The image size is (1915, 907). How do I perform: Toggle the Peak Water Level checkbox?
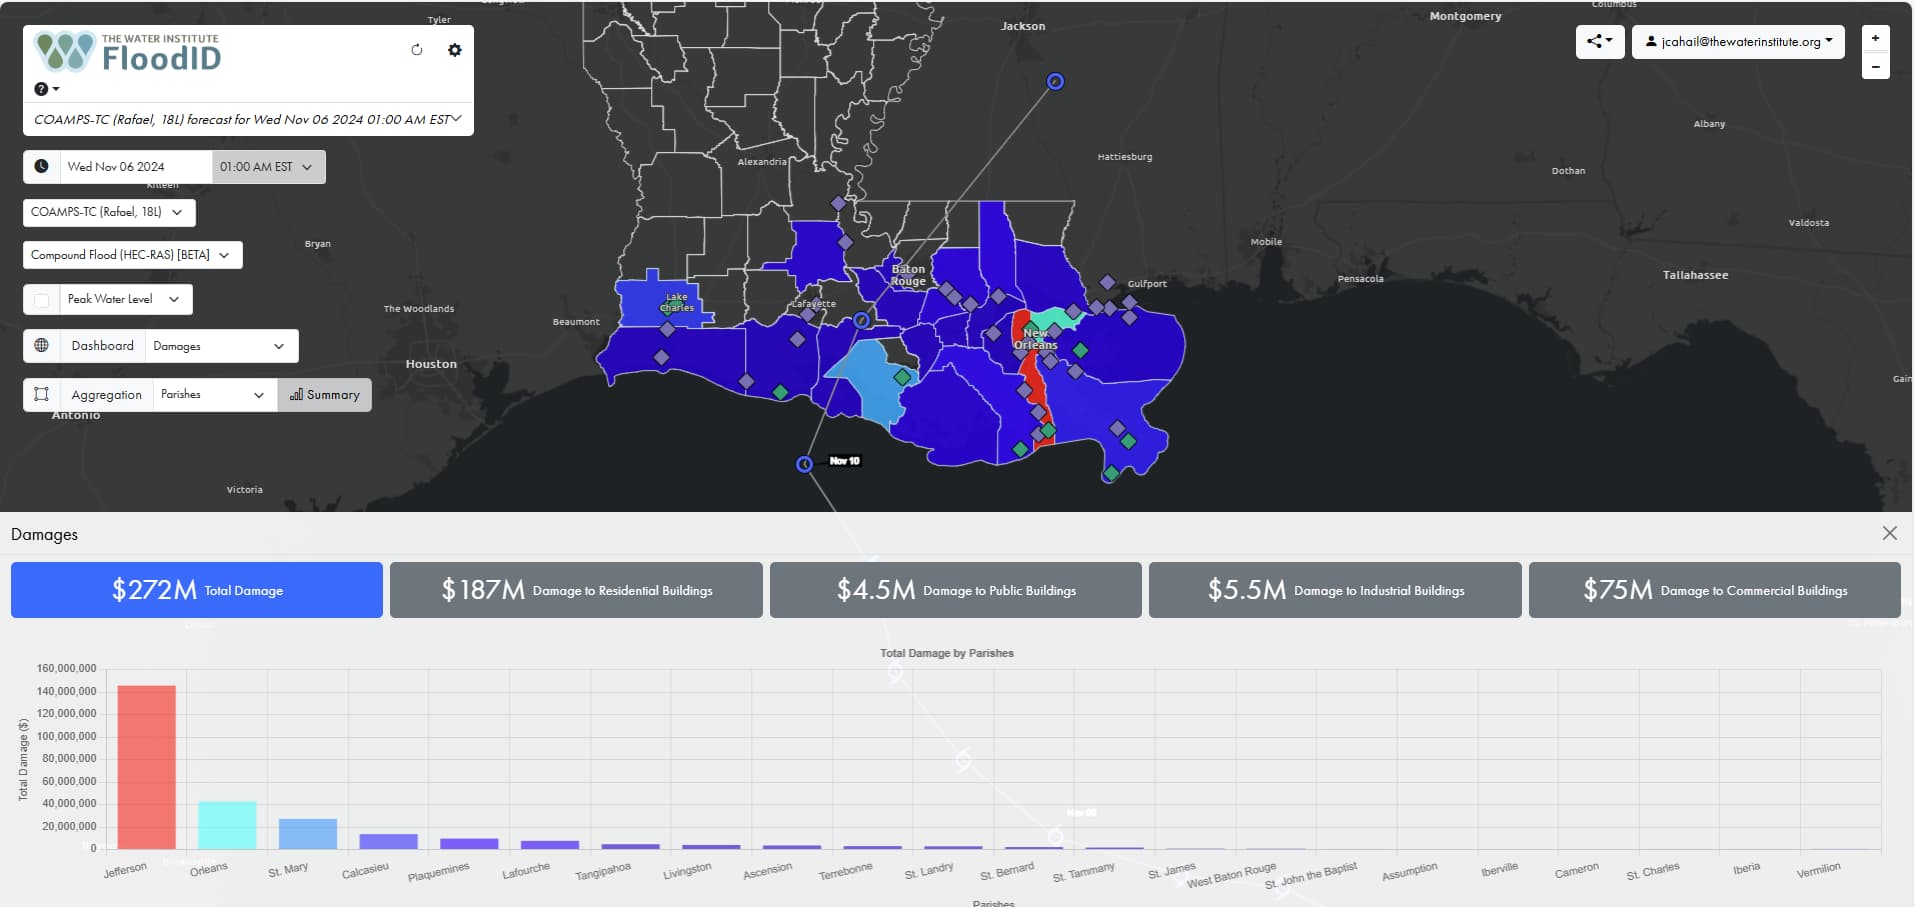(41, 300)
